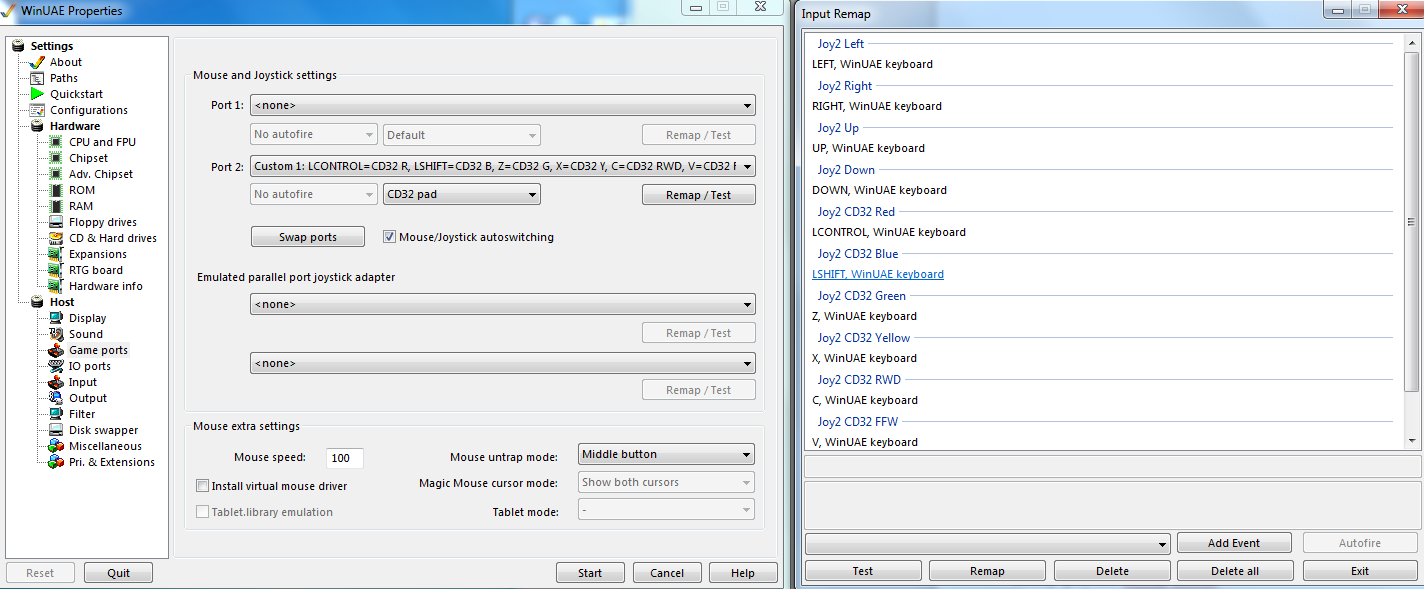The width and height of the screenshot is (1424, 589).
Task: Open the Mouse untrap mode dropdown
Action: [x=666, y=454]
